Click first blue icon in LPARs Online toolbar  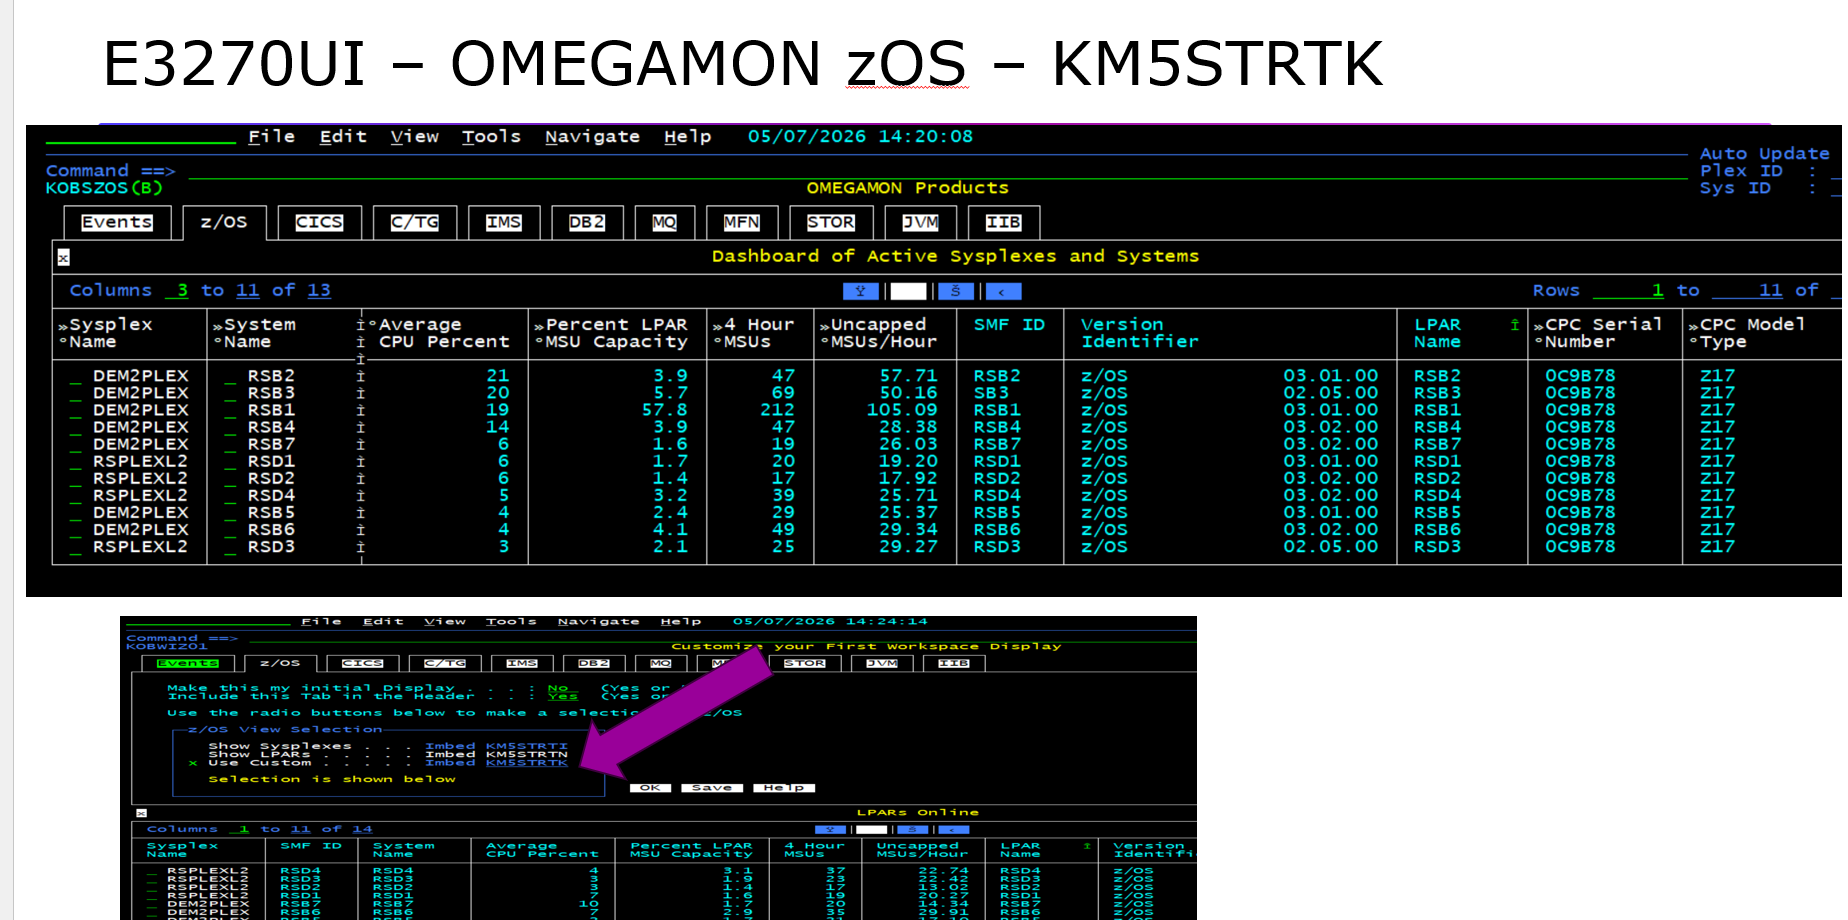[831, 829]
